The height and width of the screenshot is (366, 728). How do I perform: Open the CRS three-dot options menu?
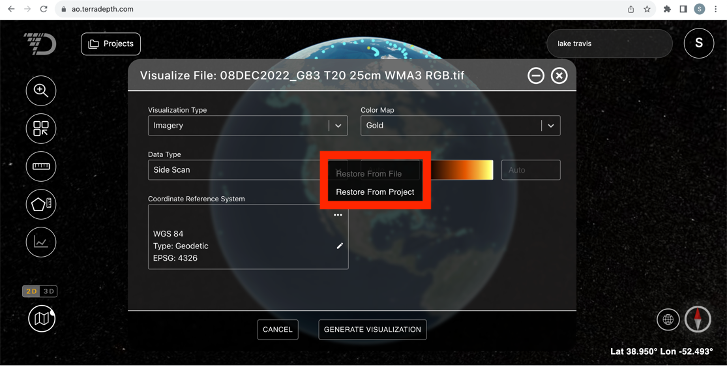[x=338, y=215]
